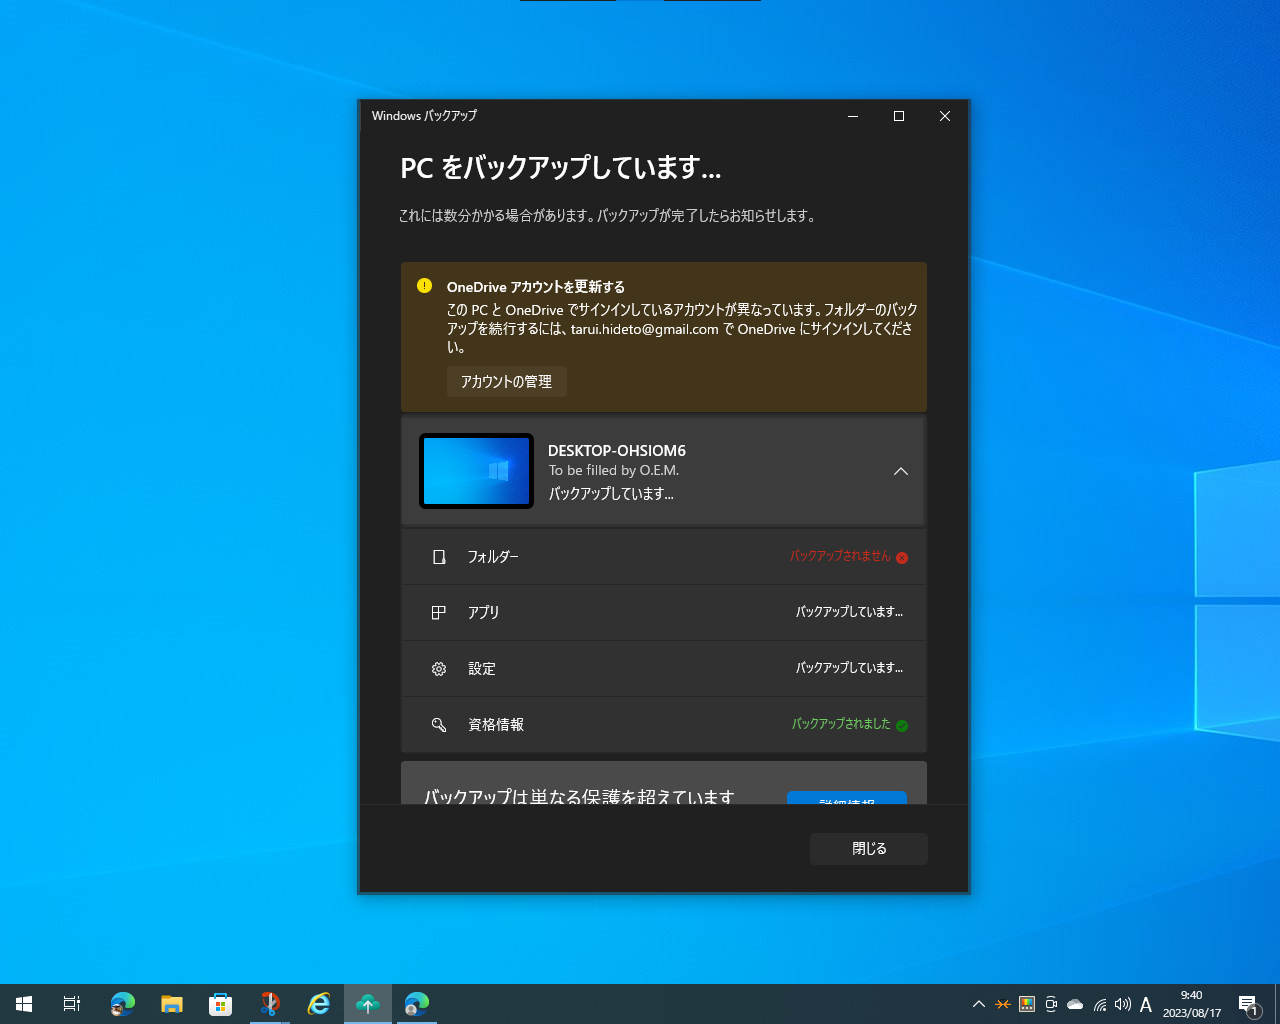Image resolution: width=1280 pixels, height=1024 pixels.
Task: Open the Start menu
Action: tap(24, 1003)
